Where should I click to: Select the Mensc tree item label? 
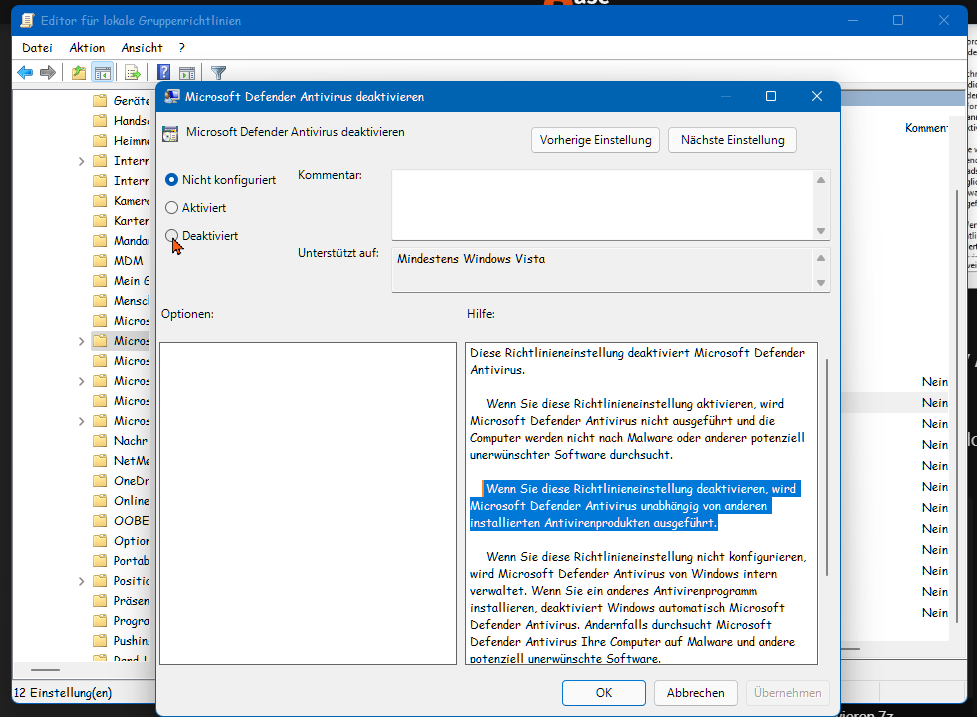coord(131,301)
